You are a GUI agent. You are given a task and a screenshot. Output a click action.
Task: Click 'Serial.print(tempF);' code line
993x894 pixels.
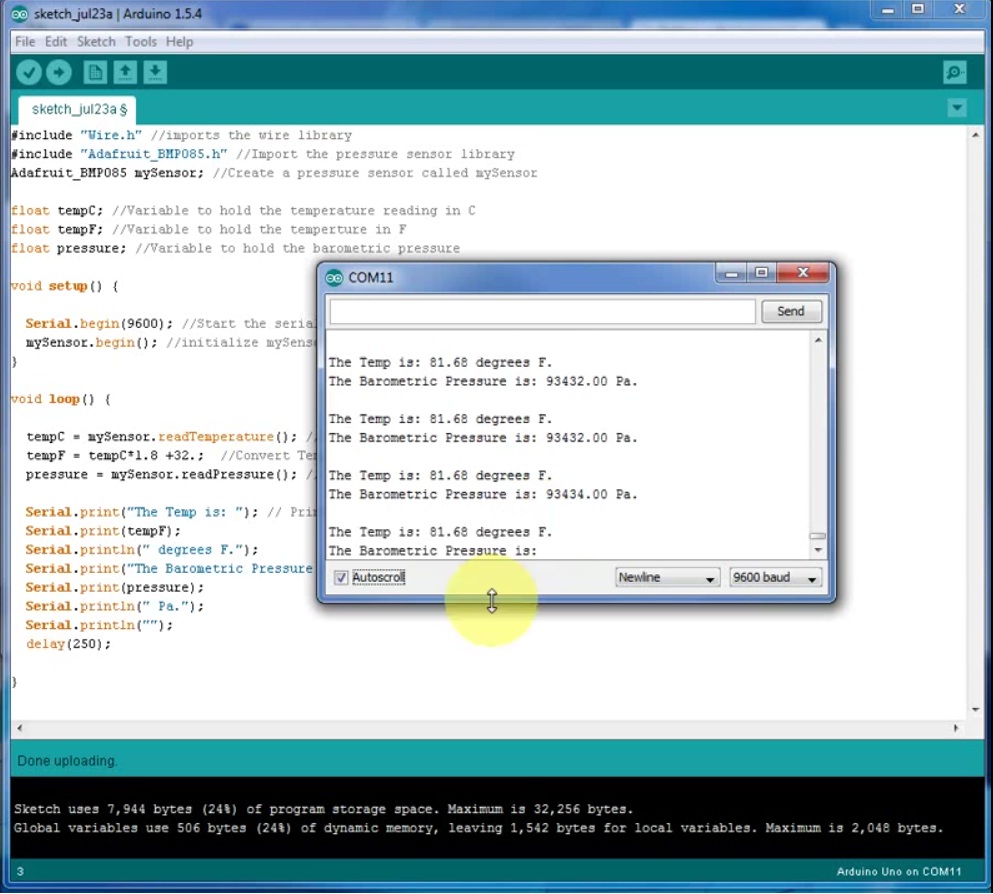(103, 531)
